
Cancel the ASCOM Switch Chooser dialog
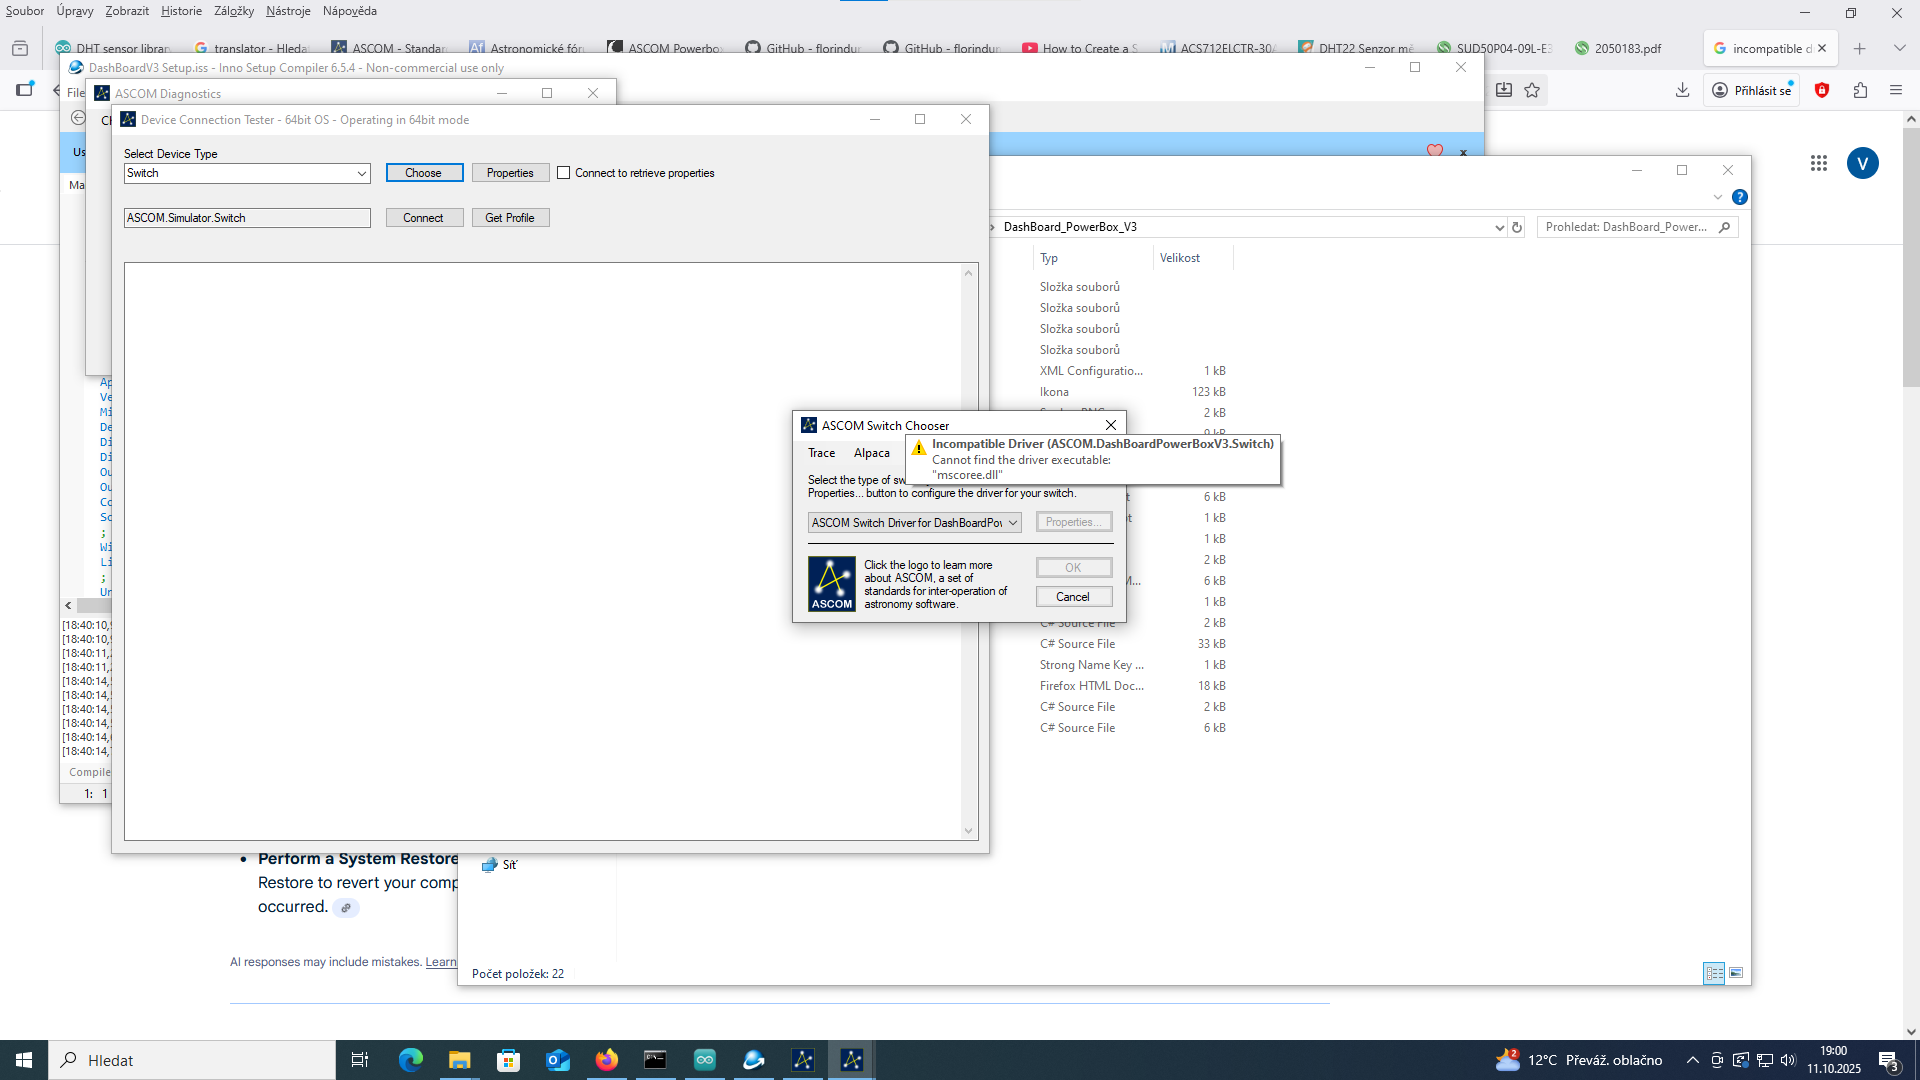tap(1073, 596)
